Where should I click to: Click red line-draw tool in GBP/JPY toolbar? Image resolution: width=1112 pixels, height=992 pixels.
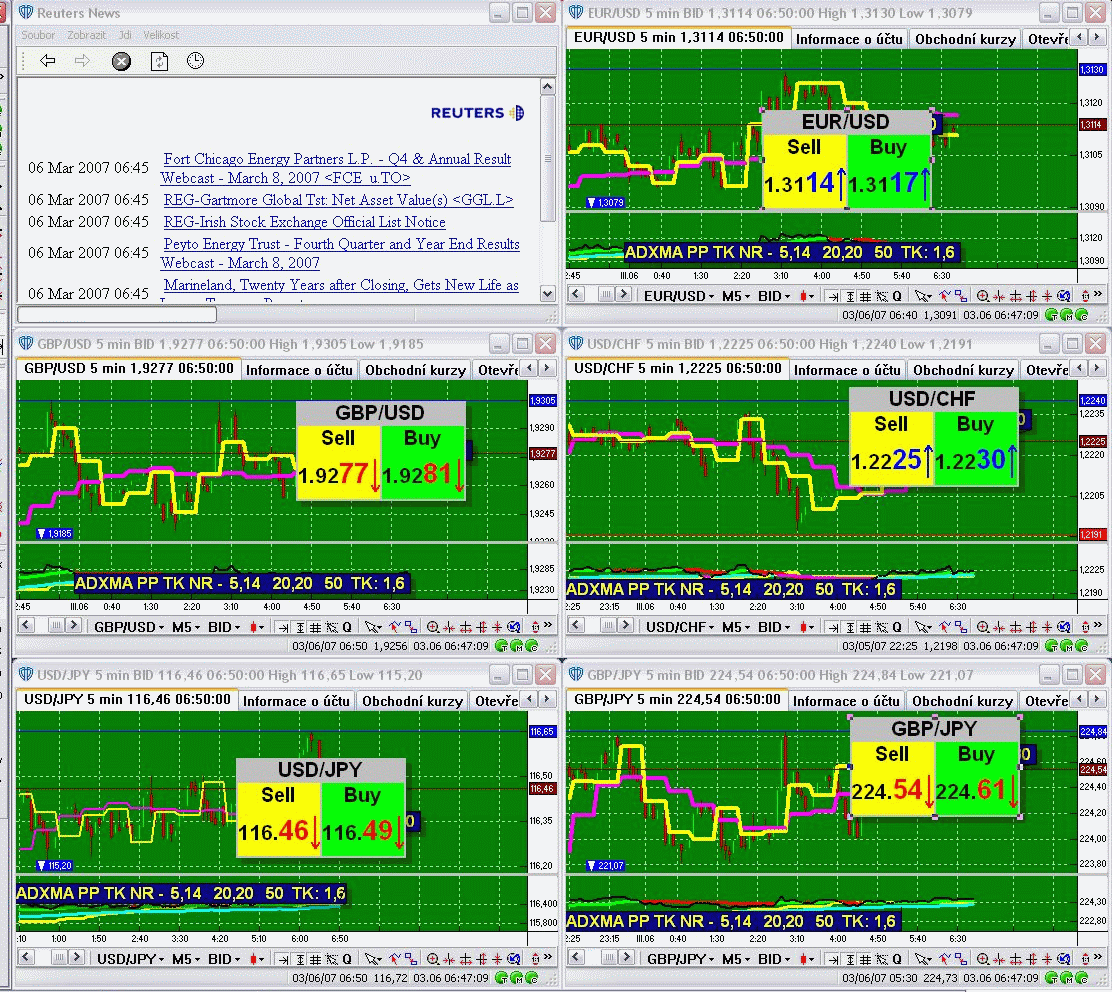click(945, 959)
